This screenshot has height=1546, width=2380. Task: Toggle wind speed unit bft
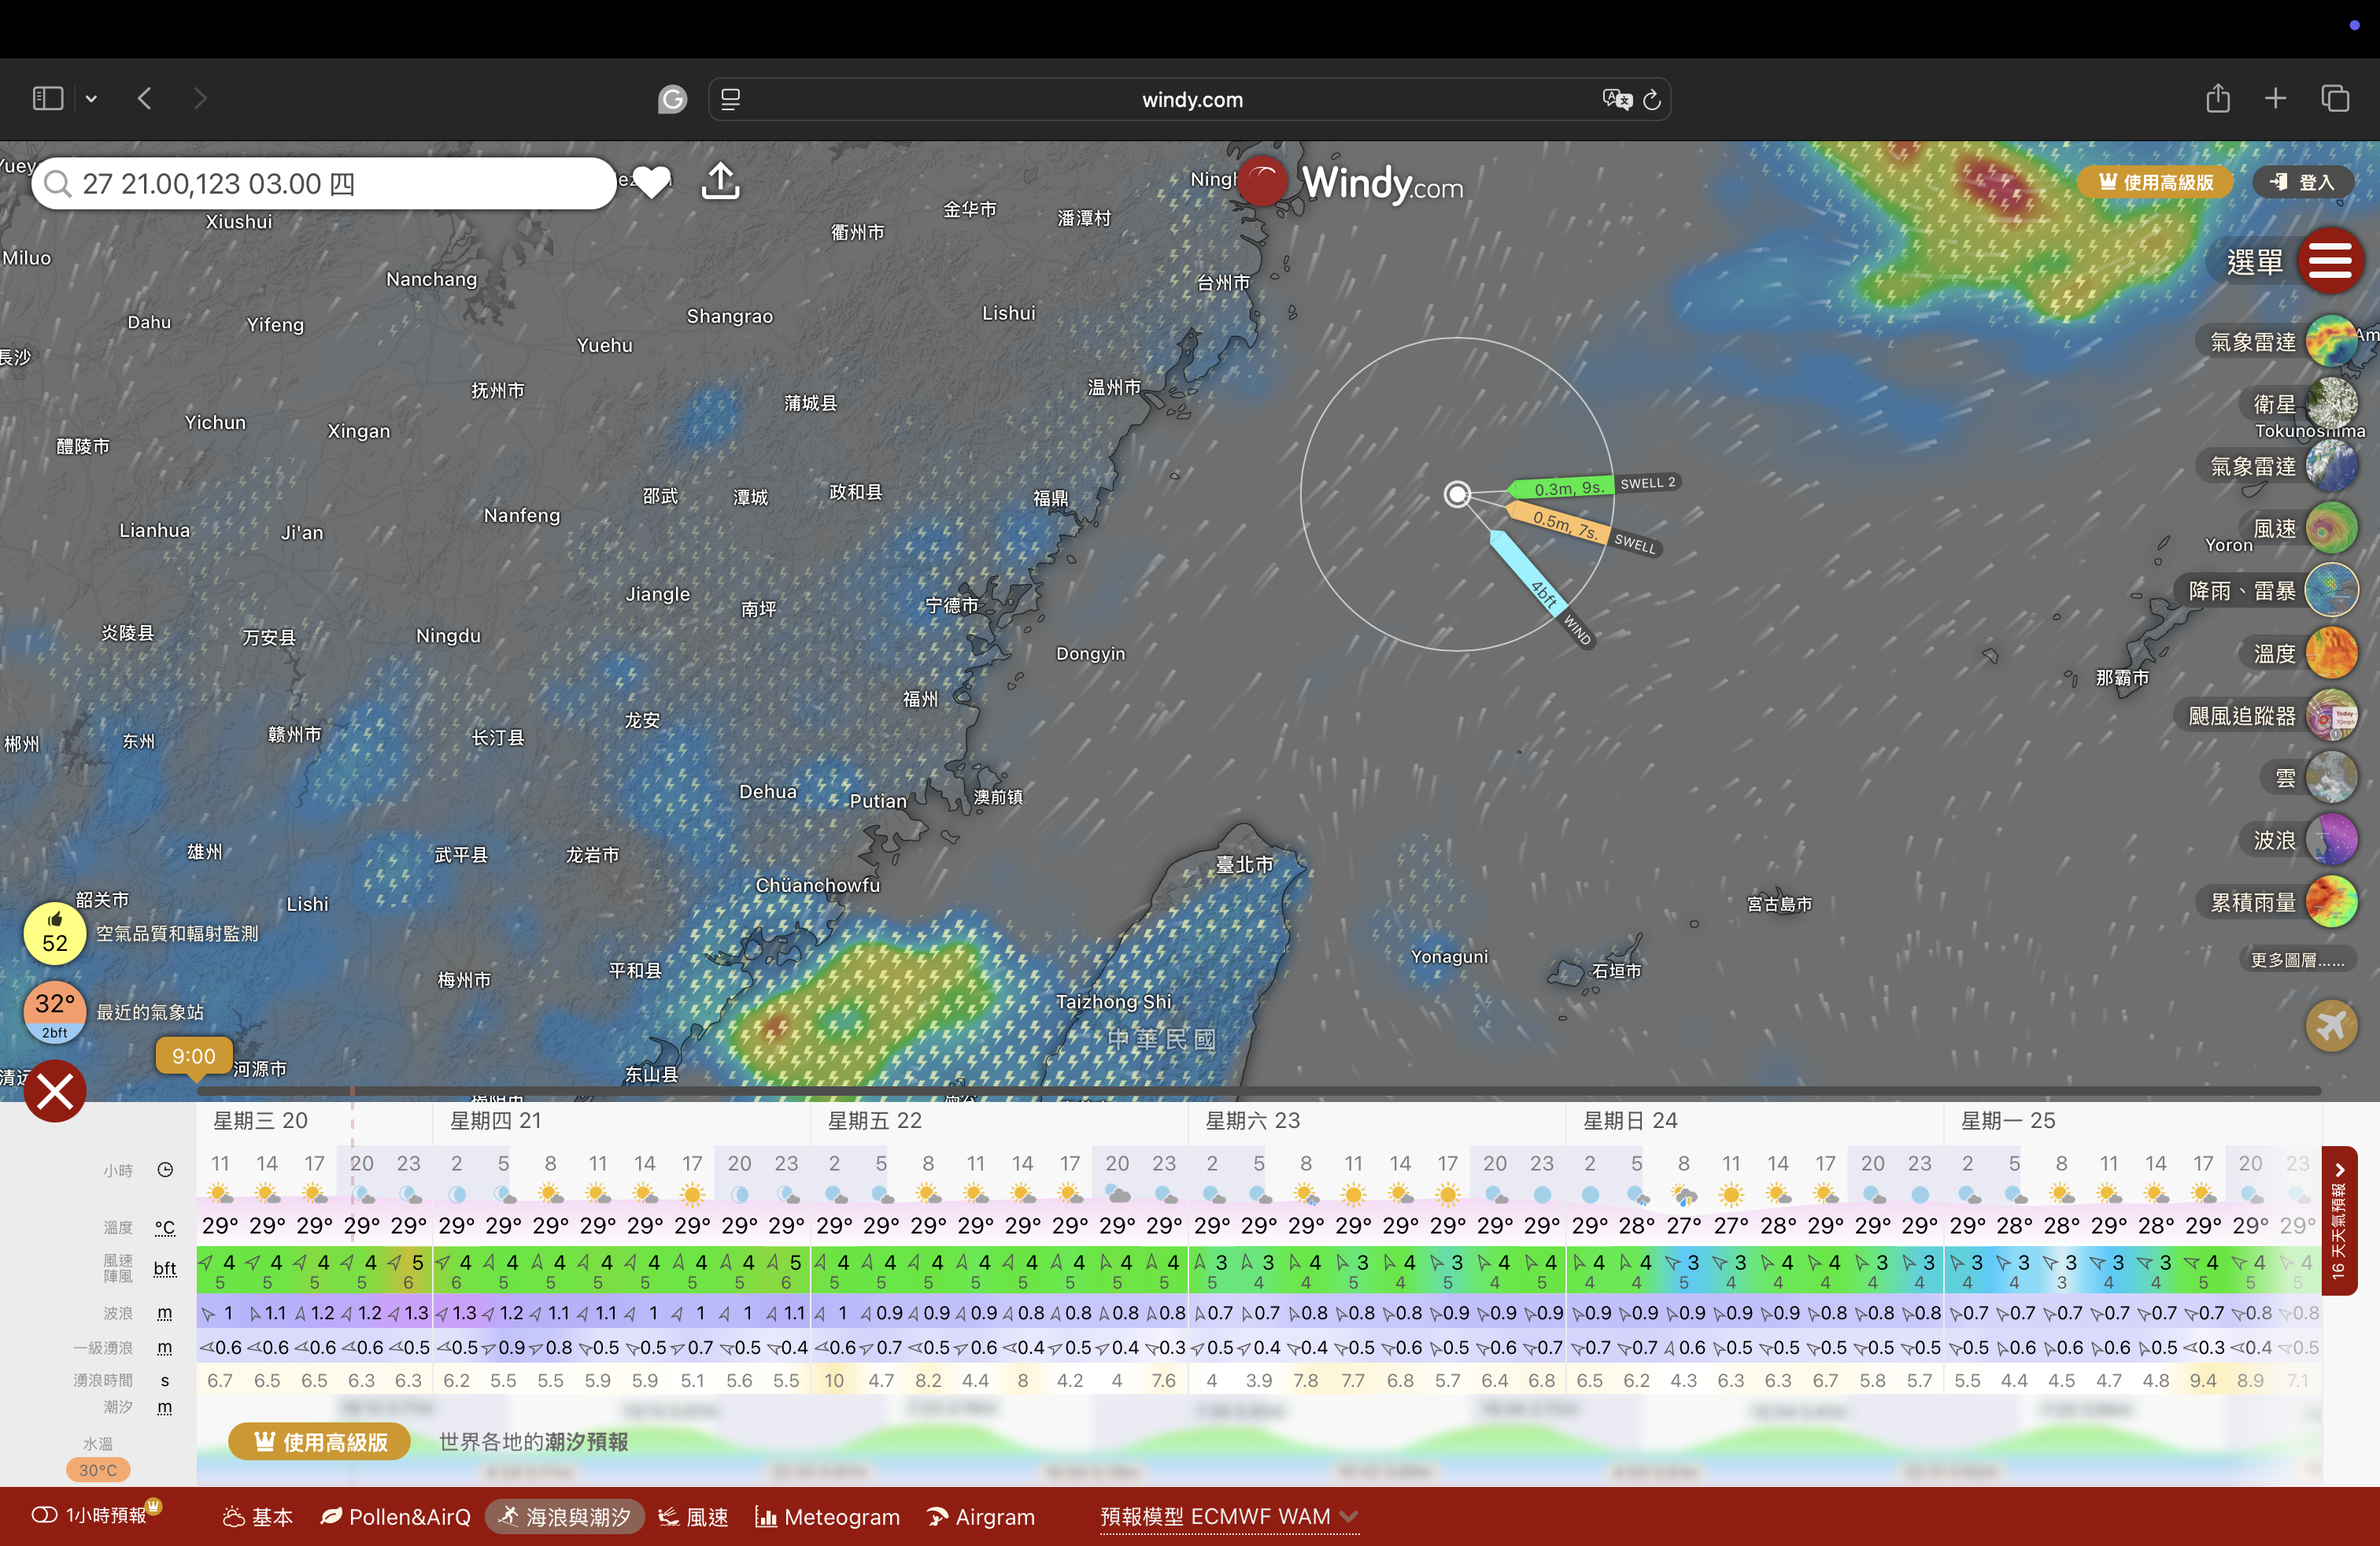pyautogui.click(x=165, y=1269)
